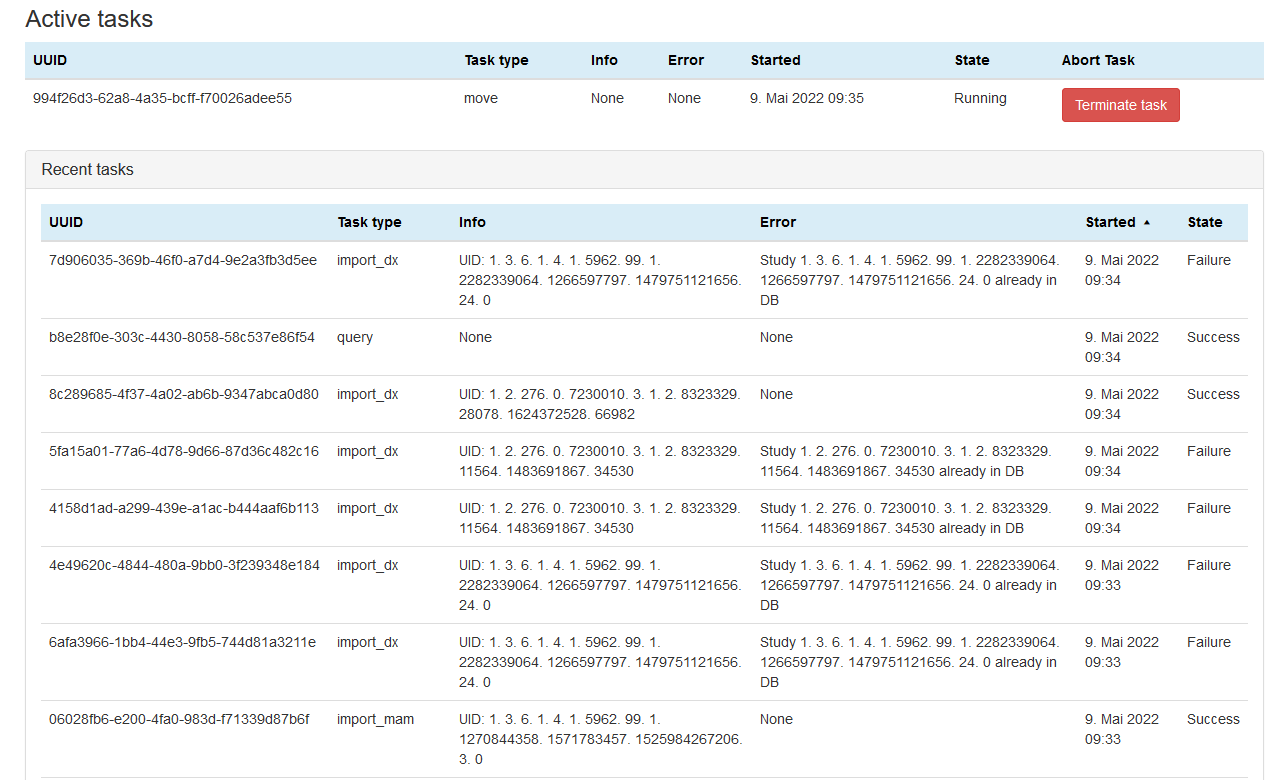
Task: Select UUID 5fa15a01-77a6-4d78-9d66-87d36c482c16
Action: click(x=184, y=451)
